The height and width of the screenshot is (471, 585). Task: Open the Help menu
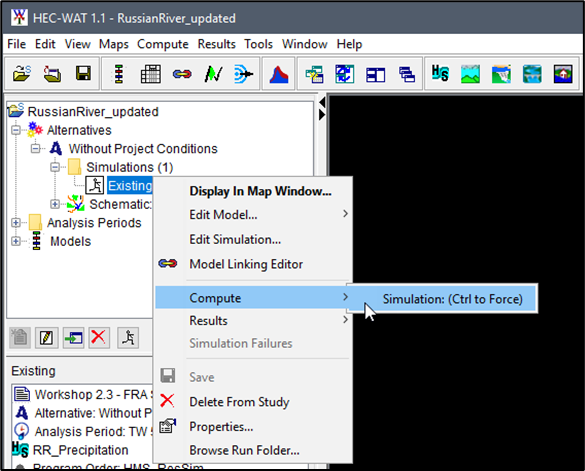[349, 44]
